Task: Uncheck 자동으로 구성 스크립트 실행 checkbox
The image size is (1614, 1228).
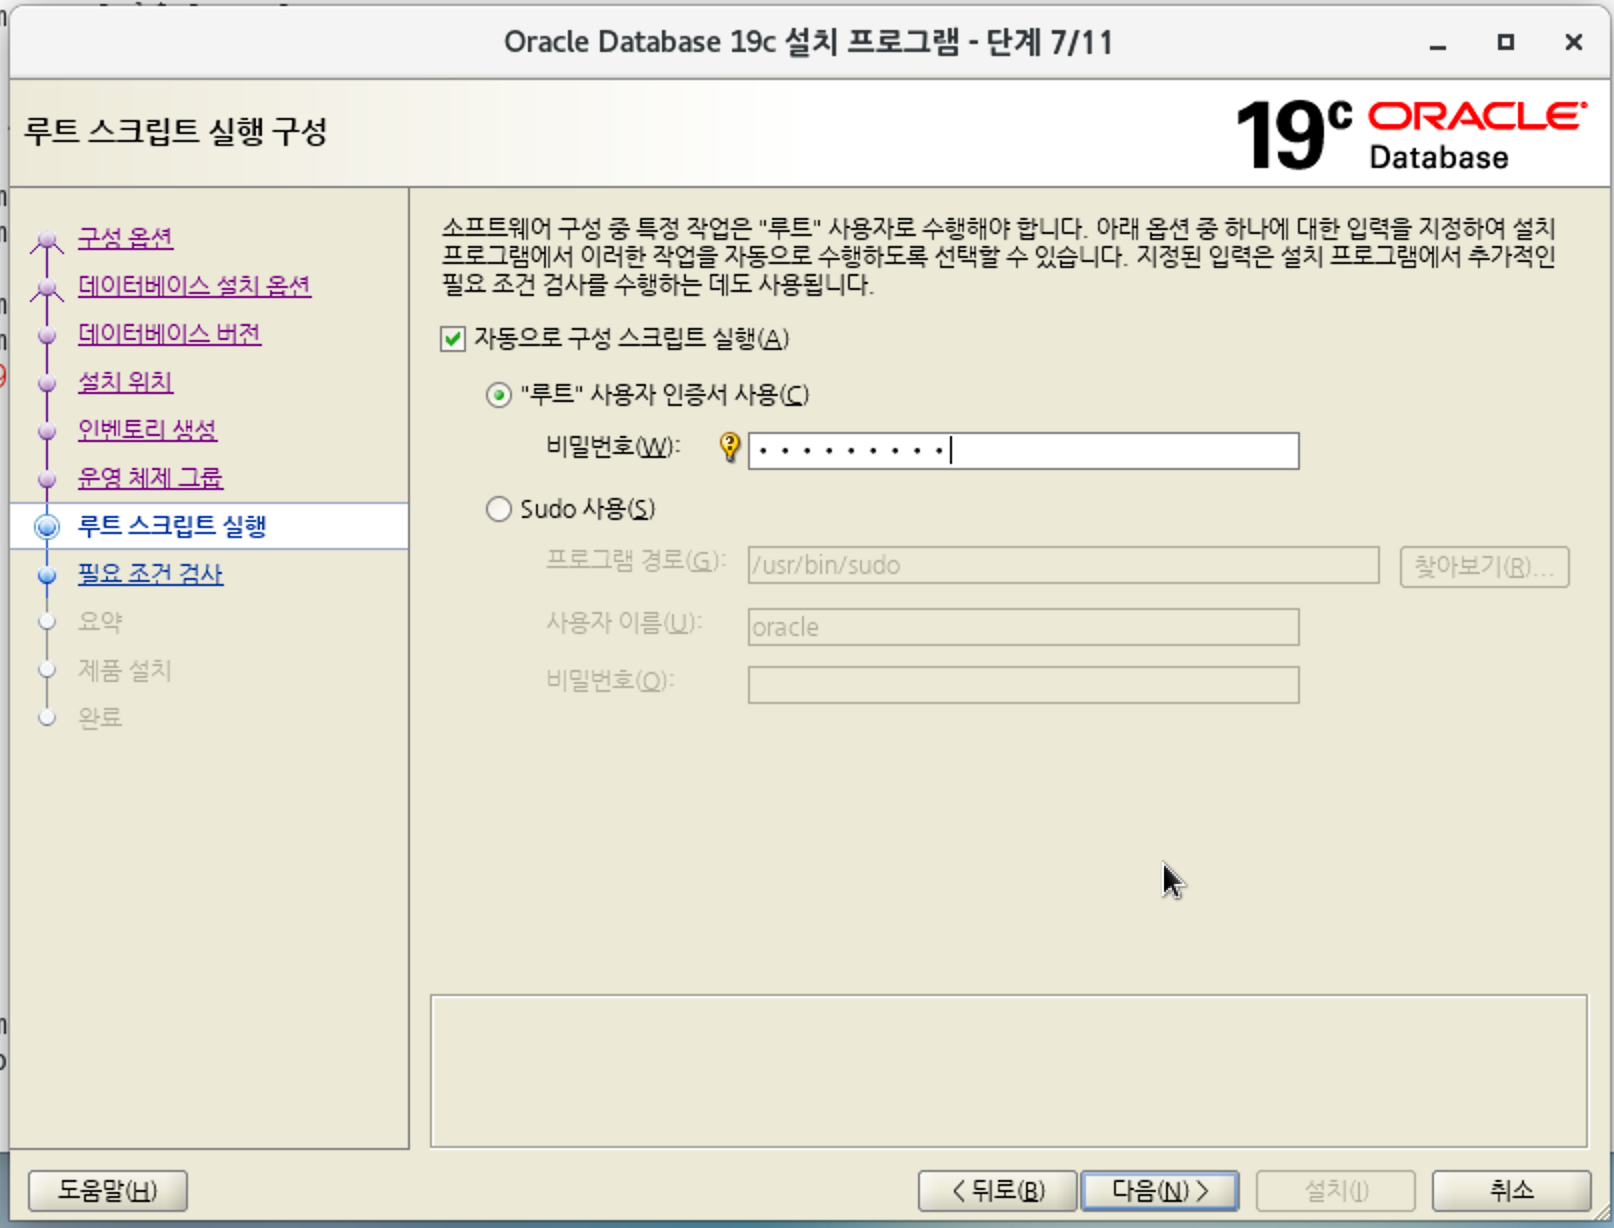Action: (453, 339)
